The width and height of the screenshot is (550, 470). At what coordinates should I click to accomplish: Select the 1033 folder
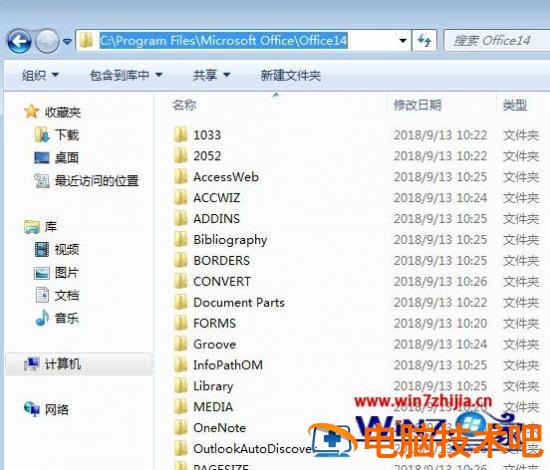(207, 135)
